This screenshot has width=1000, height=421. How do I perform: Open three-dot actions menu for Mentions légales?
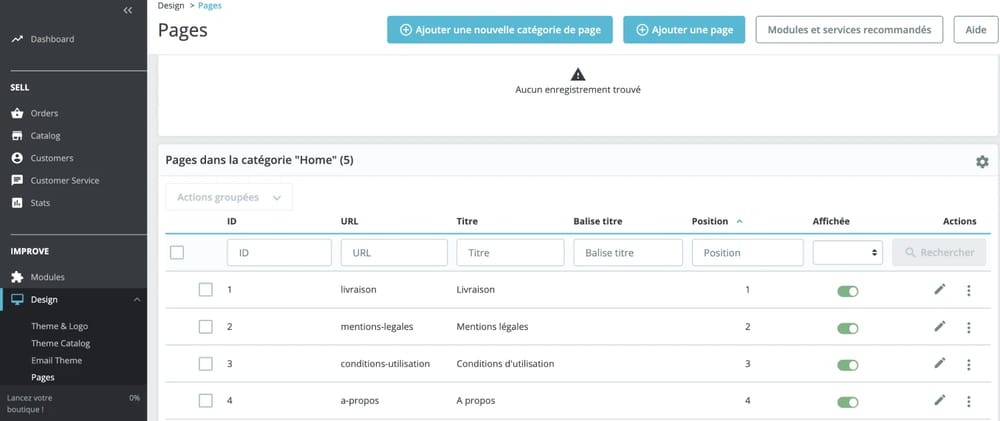968,327
